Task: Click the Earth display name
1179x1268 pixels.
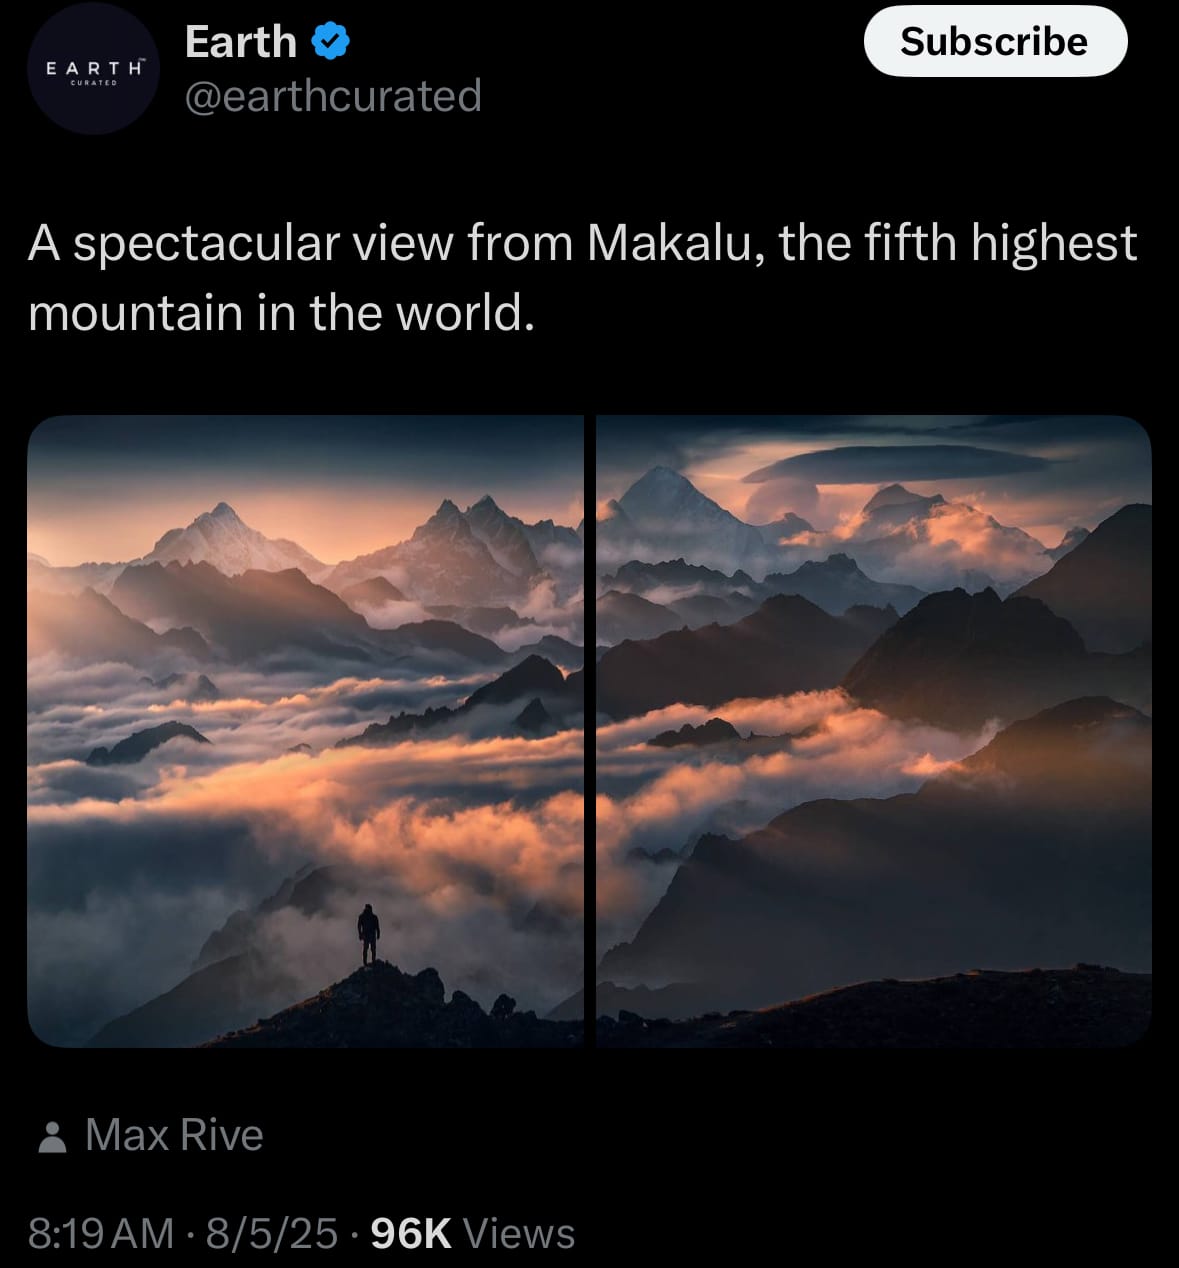Action: click(241, 41)
